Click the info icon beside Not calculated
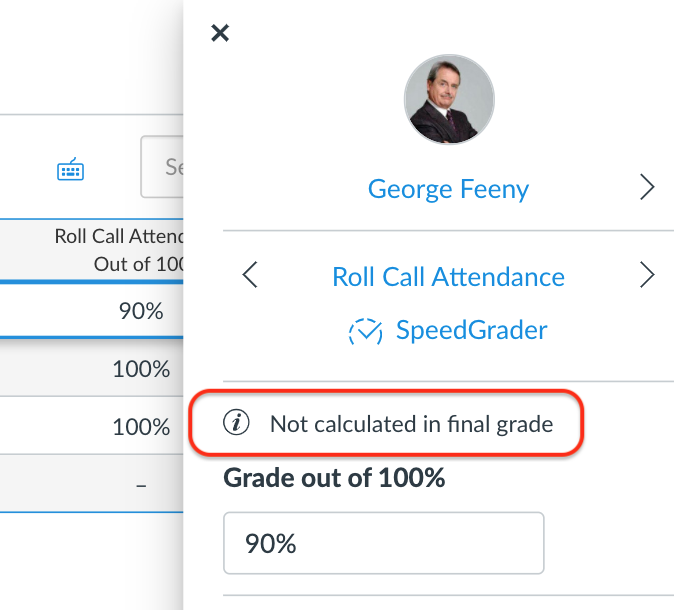This screenshot has width=698, height=610. pos(236,424)
